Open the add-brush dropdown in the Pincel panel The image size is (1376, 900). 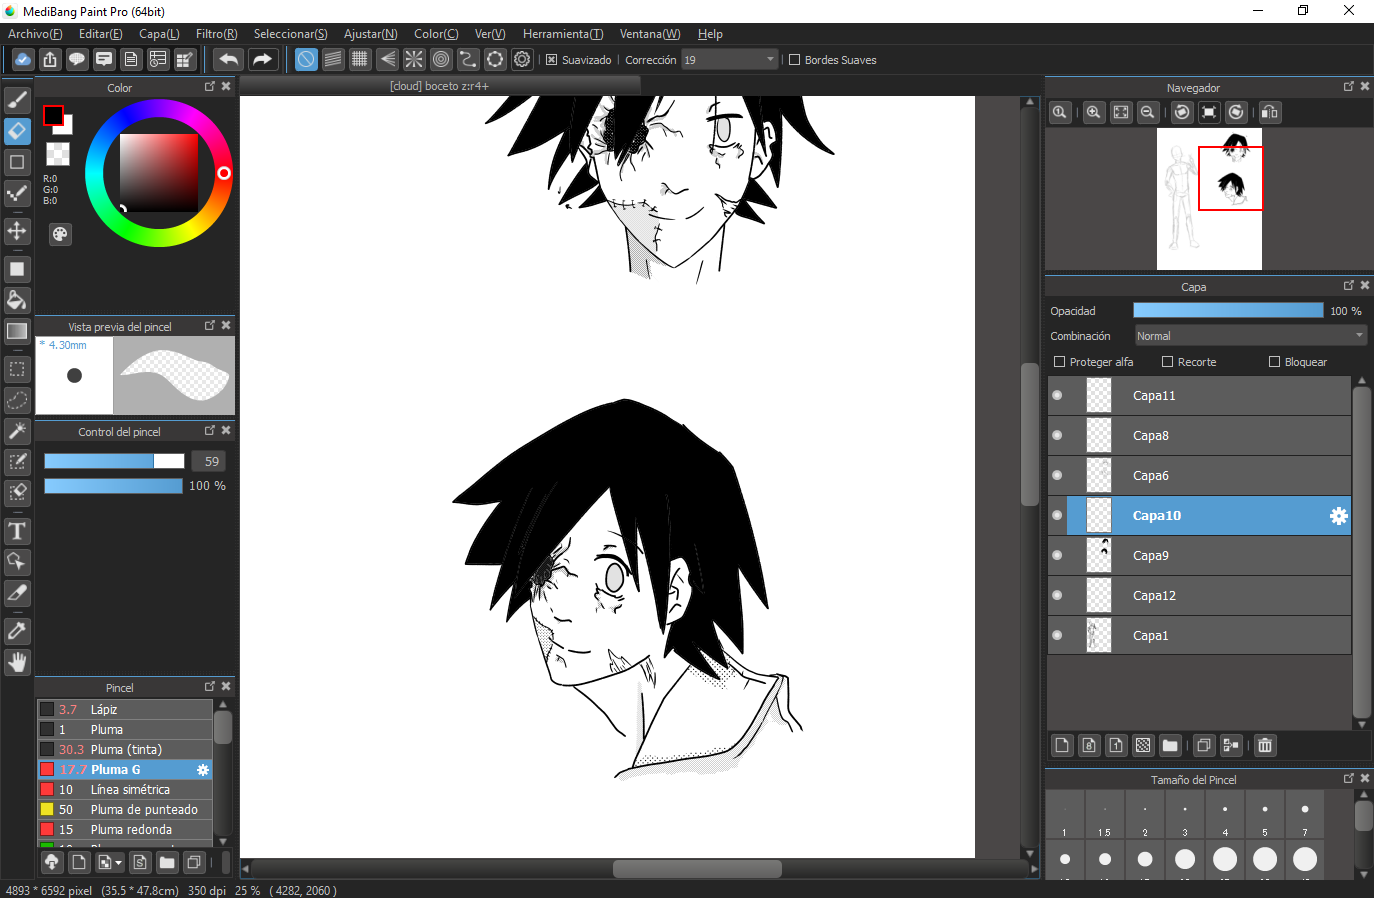click(111, 862)
